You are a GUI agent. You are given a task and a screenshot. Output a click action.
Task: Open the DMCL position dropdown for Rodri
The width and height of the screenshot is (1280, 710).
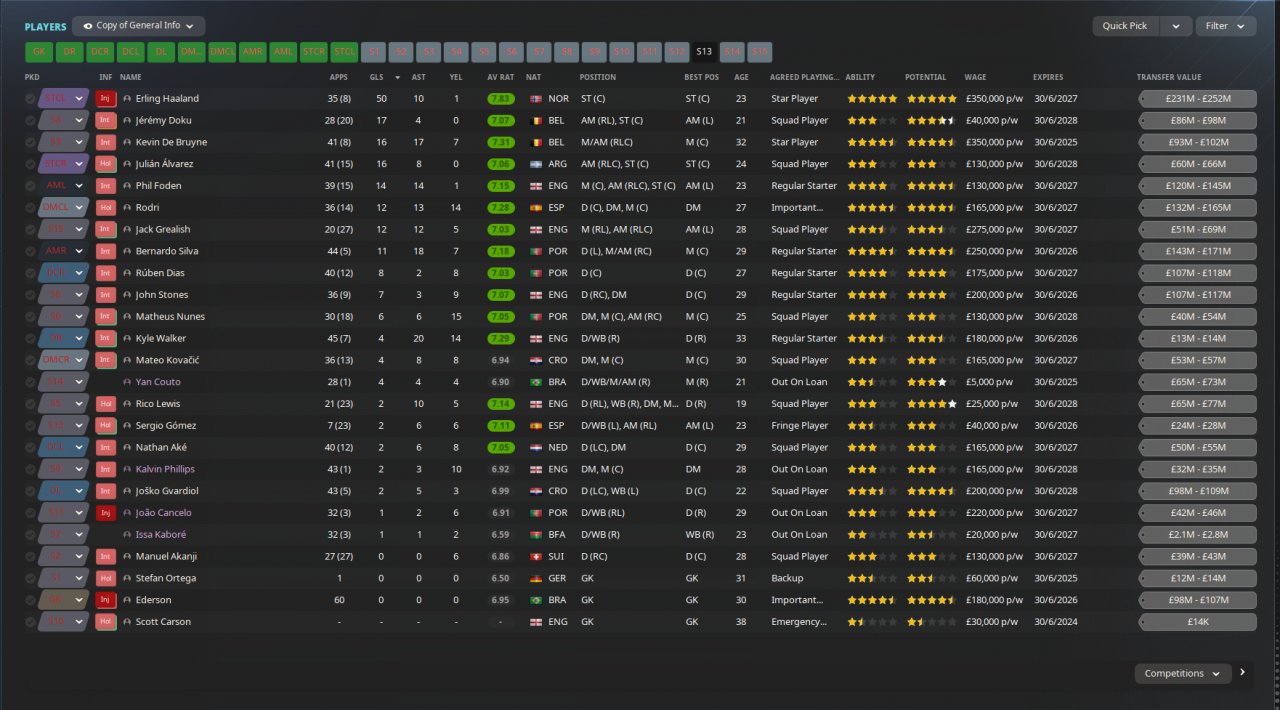click(x=64, y=208)
